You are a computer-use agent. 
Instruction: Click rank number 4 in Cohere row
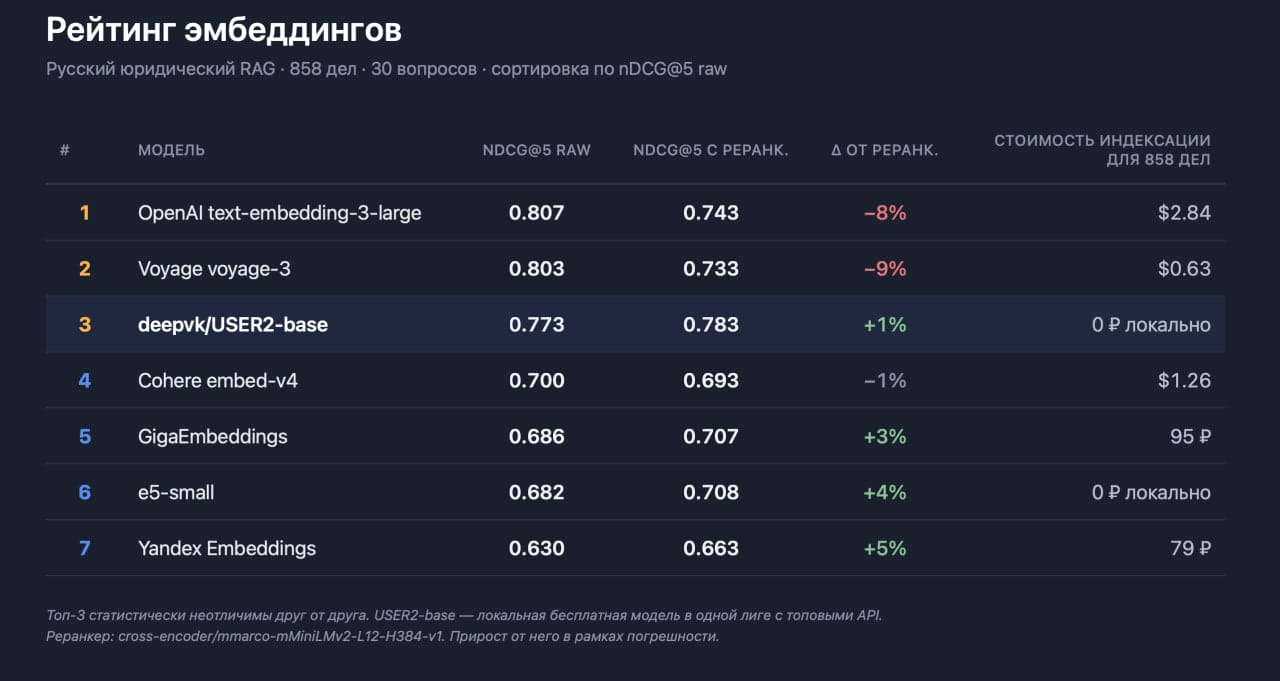click(x=85, y=381)
